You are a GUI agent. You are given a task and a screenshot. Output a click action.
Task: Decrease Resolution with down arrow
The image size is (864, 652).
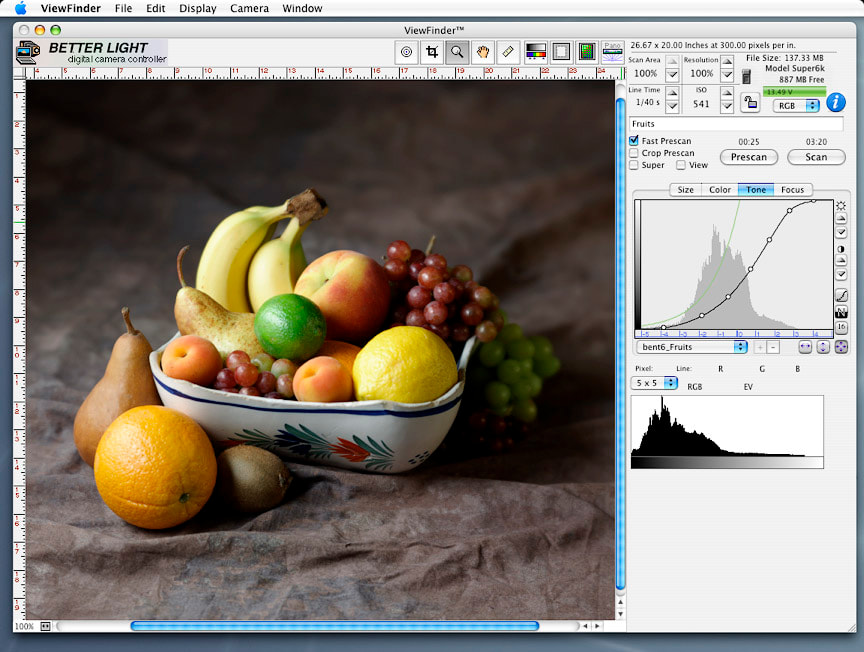tap(727, 74)
